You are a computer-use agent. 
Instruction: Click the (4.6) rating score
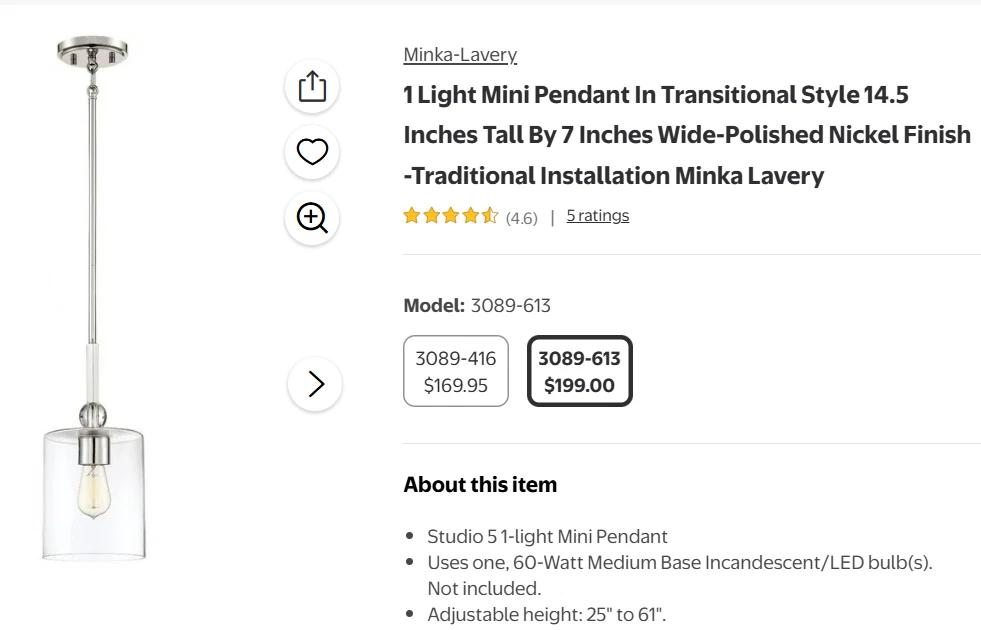[x=522, y=218]
